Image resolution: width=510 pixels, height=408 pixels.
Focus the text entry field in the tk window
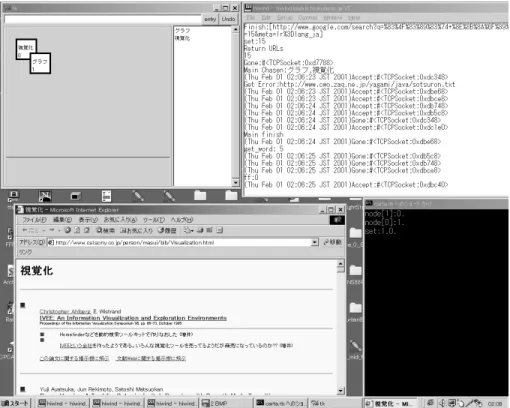point(103,19)
